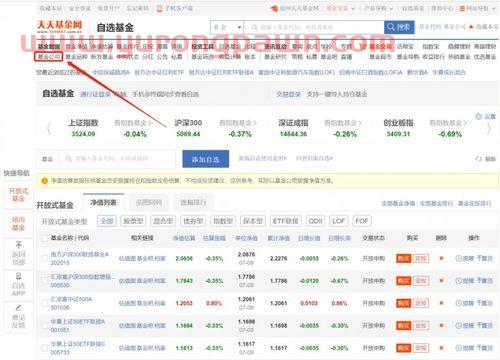Click the orange 购买 button for 汇添富中证500A
The width and height of the screenshot is (500, 360).
click(403, 303)
